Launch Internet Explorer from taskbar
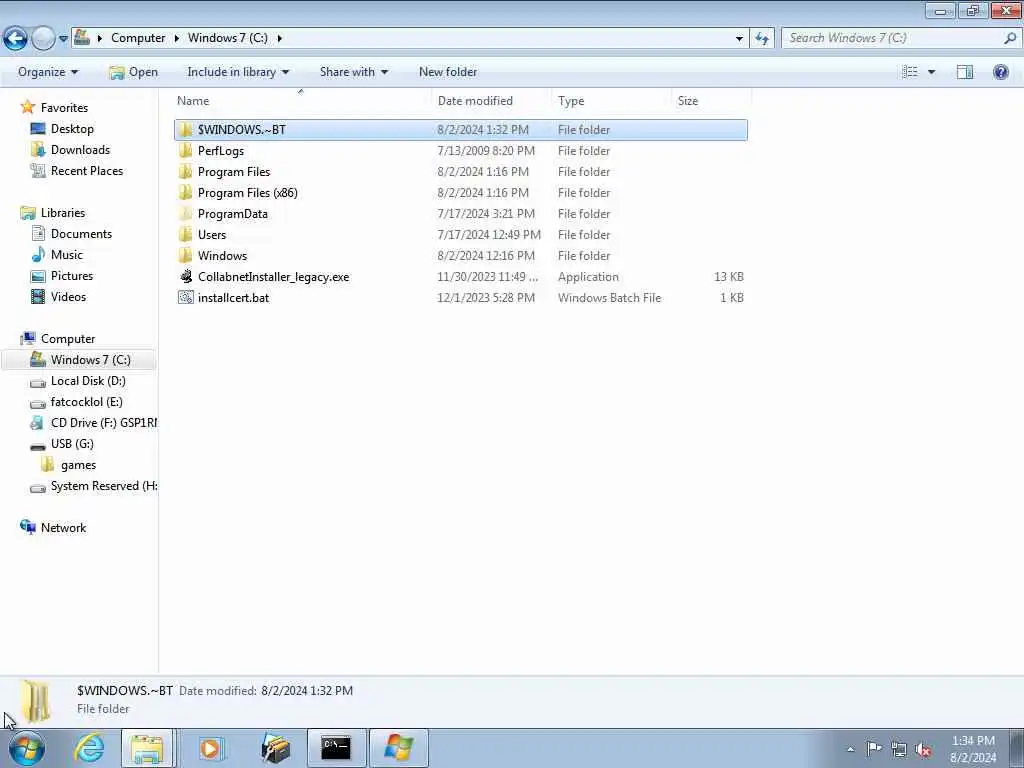Viewport: 1024px width, 768px height. coord(88,748)
